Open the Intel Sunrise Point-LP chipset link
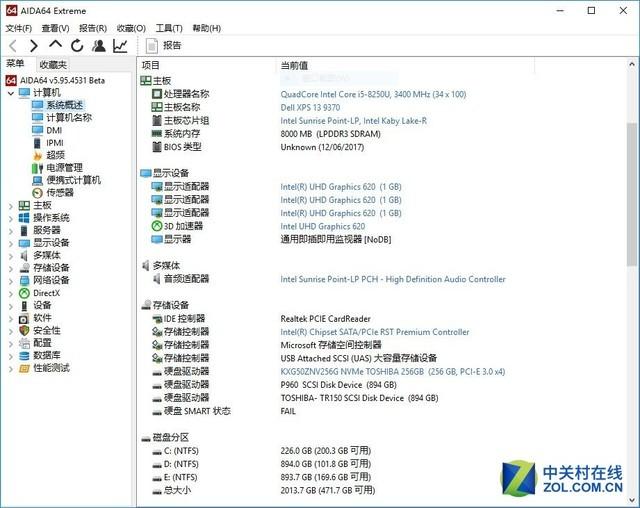Screen dimensions: 640x508 (353, 121)
